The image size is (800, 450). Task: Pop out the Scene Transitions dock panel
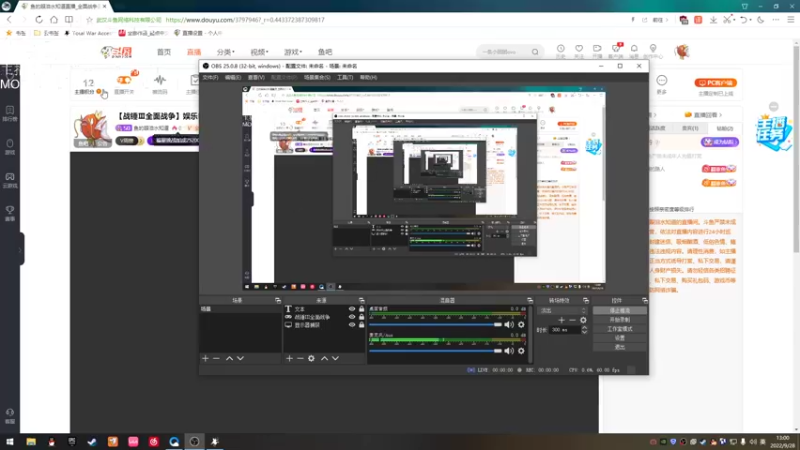586,301
